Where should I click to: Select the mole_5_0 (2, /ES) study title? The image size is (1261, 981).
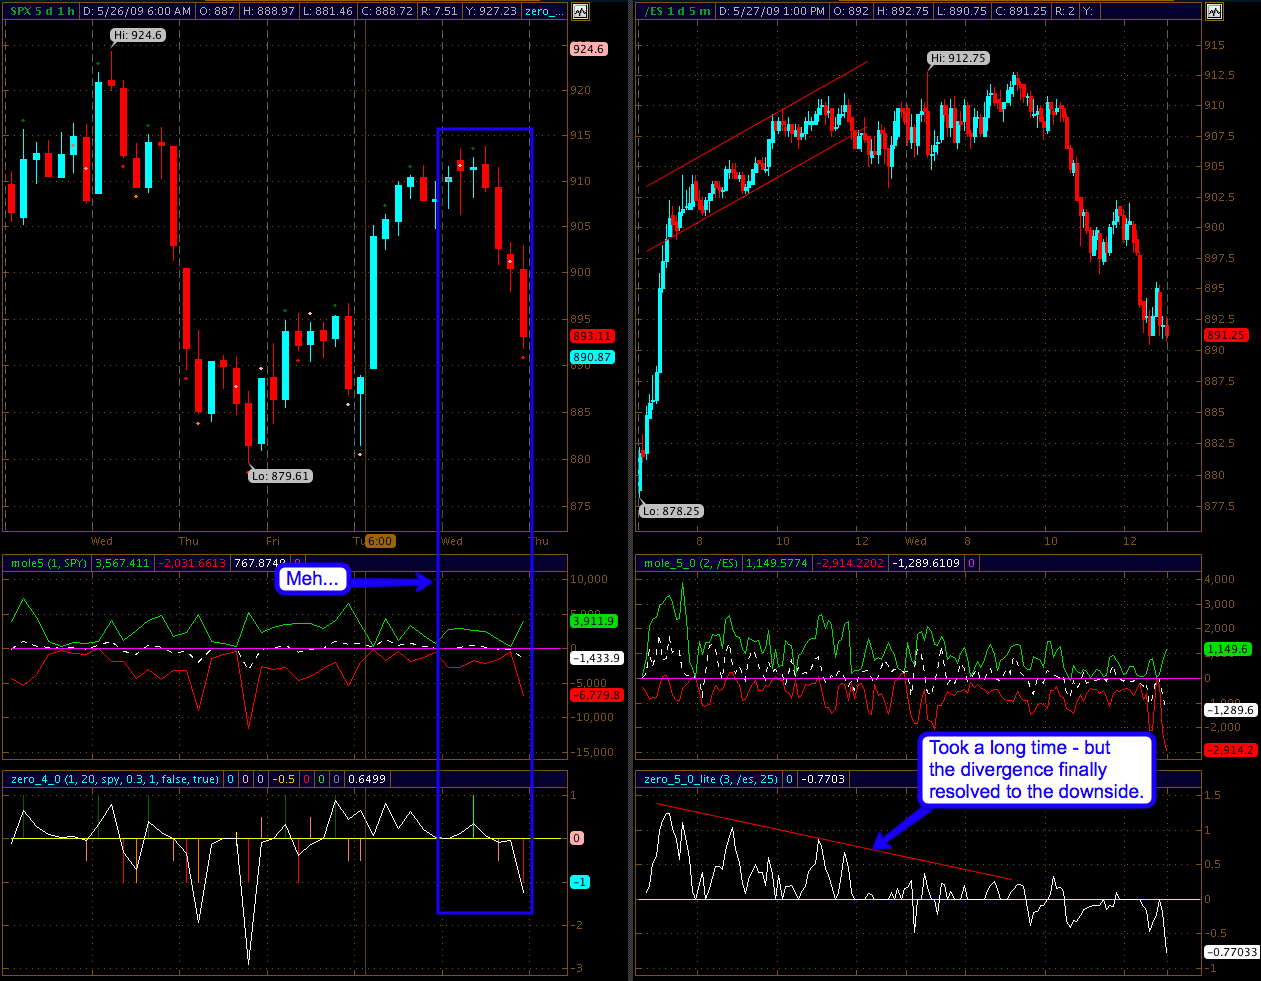point(690,564)
